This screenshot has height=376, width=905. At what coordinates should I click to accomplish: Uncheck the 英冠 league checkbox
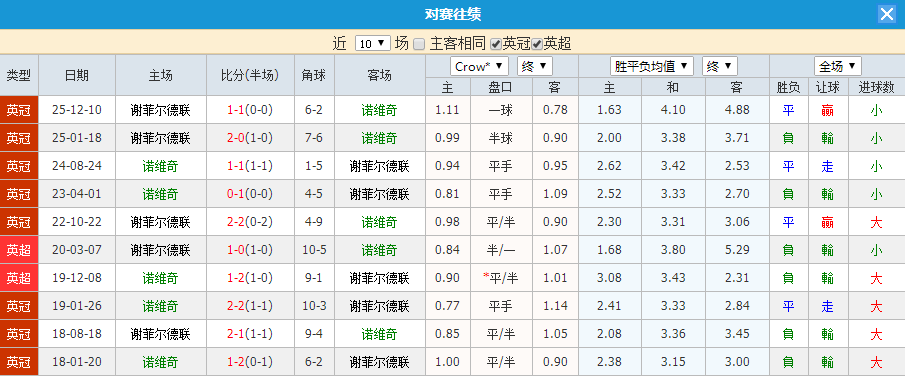click(495, 44)
